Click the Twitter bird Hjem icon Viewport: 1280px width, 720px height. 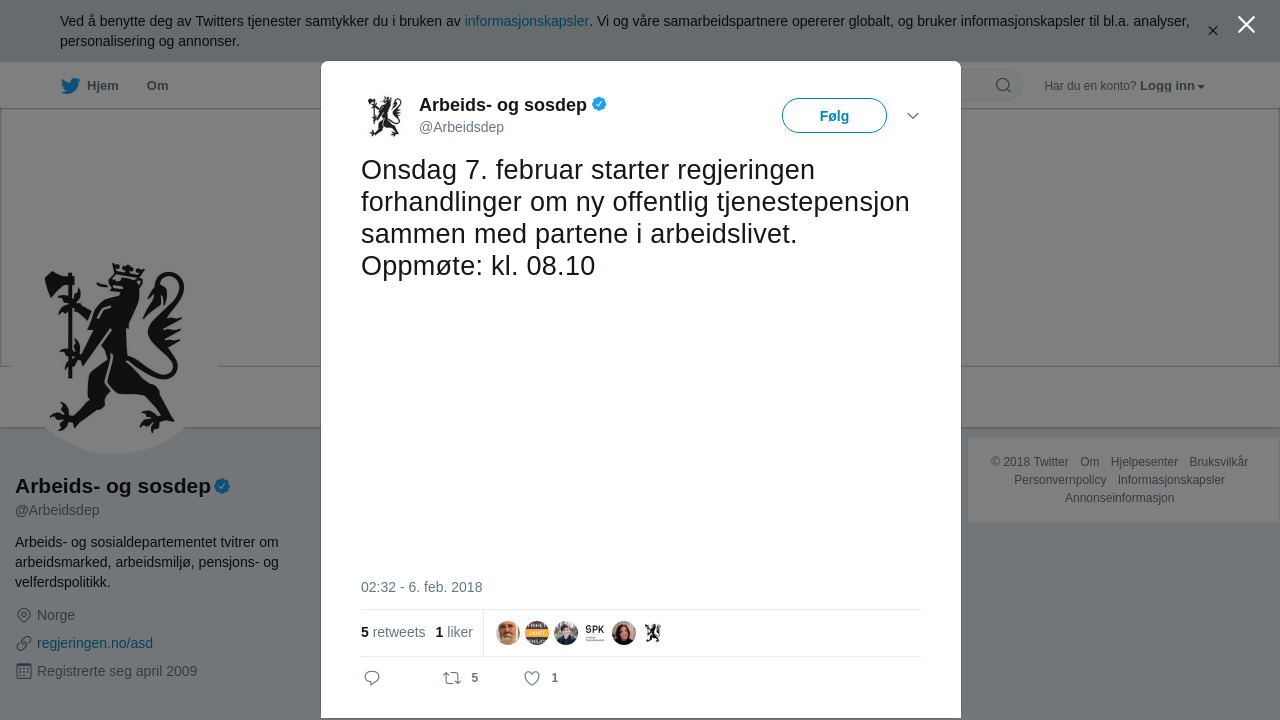[x=71, y=86]
